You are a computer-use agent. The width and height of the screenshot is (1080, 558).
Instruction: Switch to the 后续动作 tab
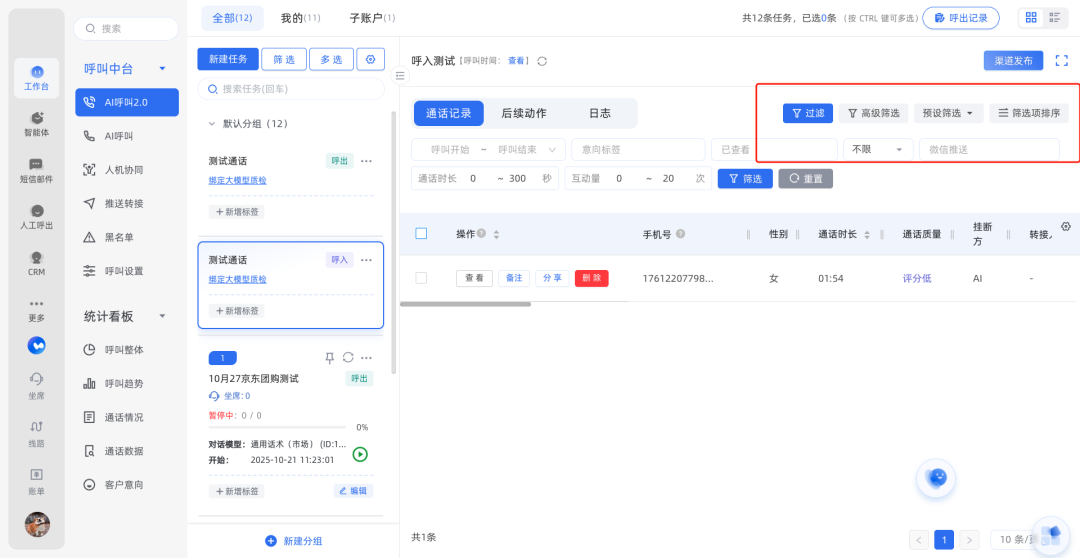click(523, 113)
